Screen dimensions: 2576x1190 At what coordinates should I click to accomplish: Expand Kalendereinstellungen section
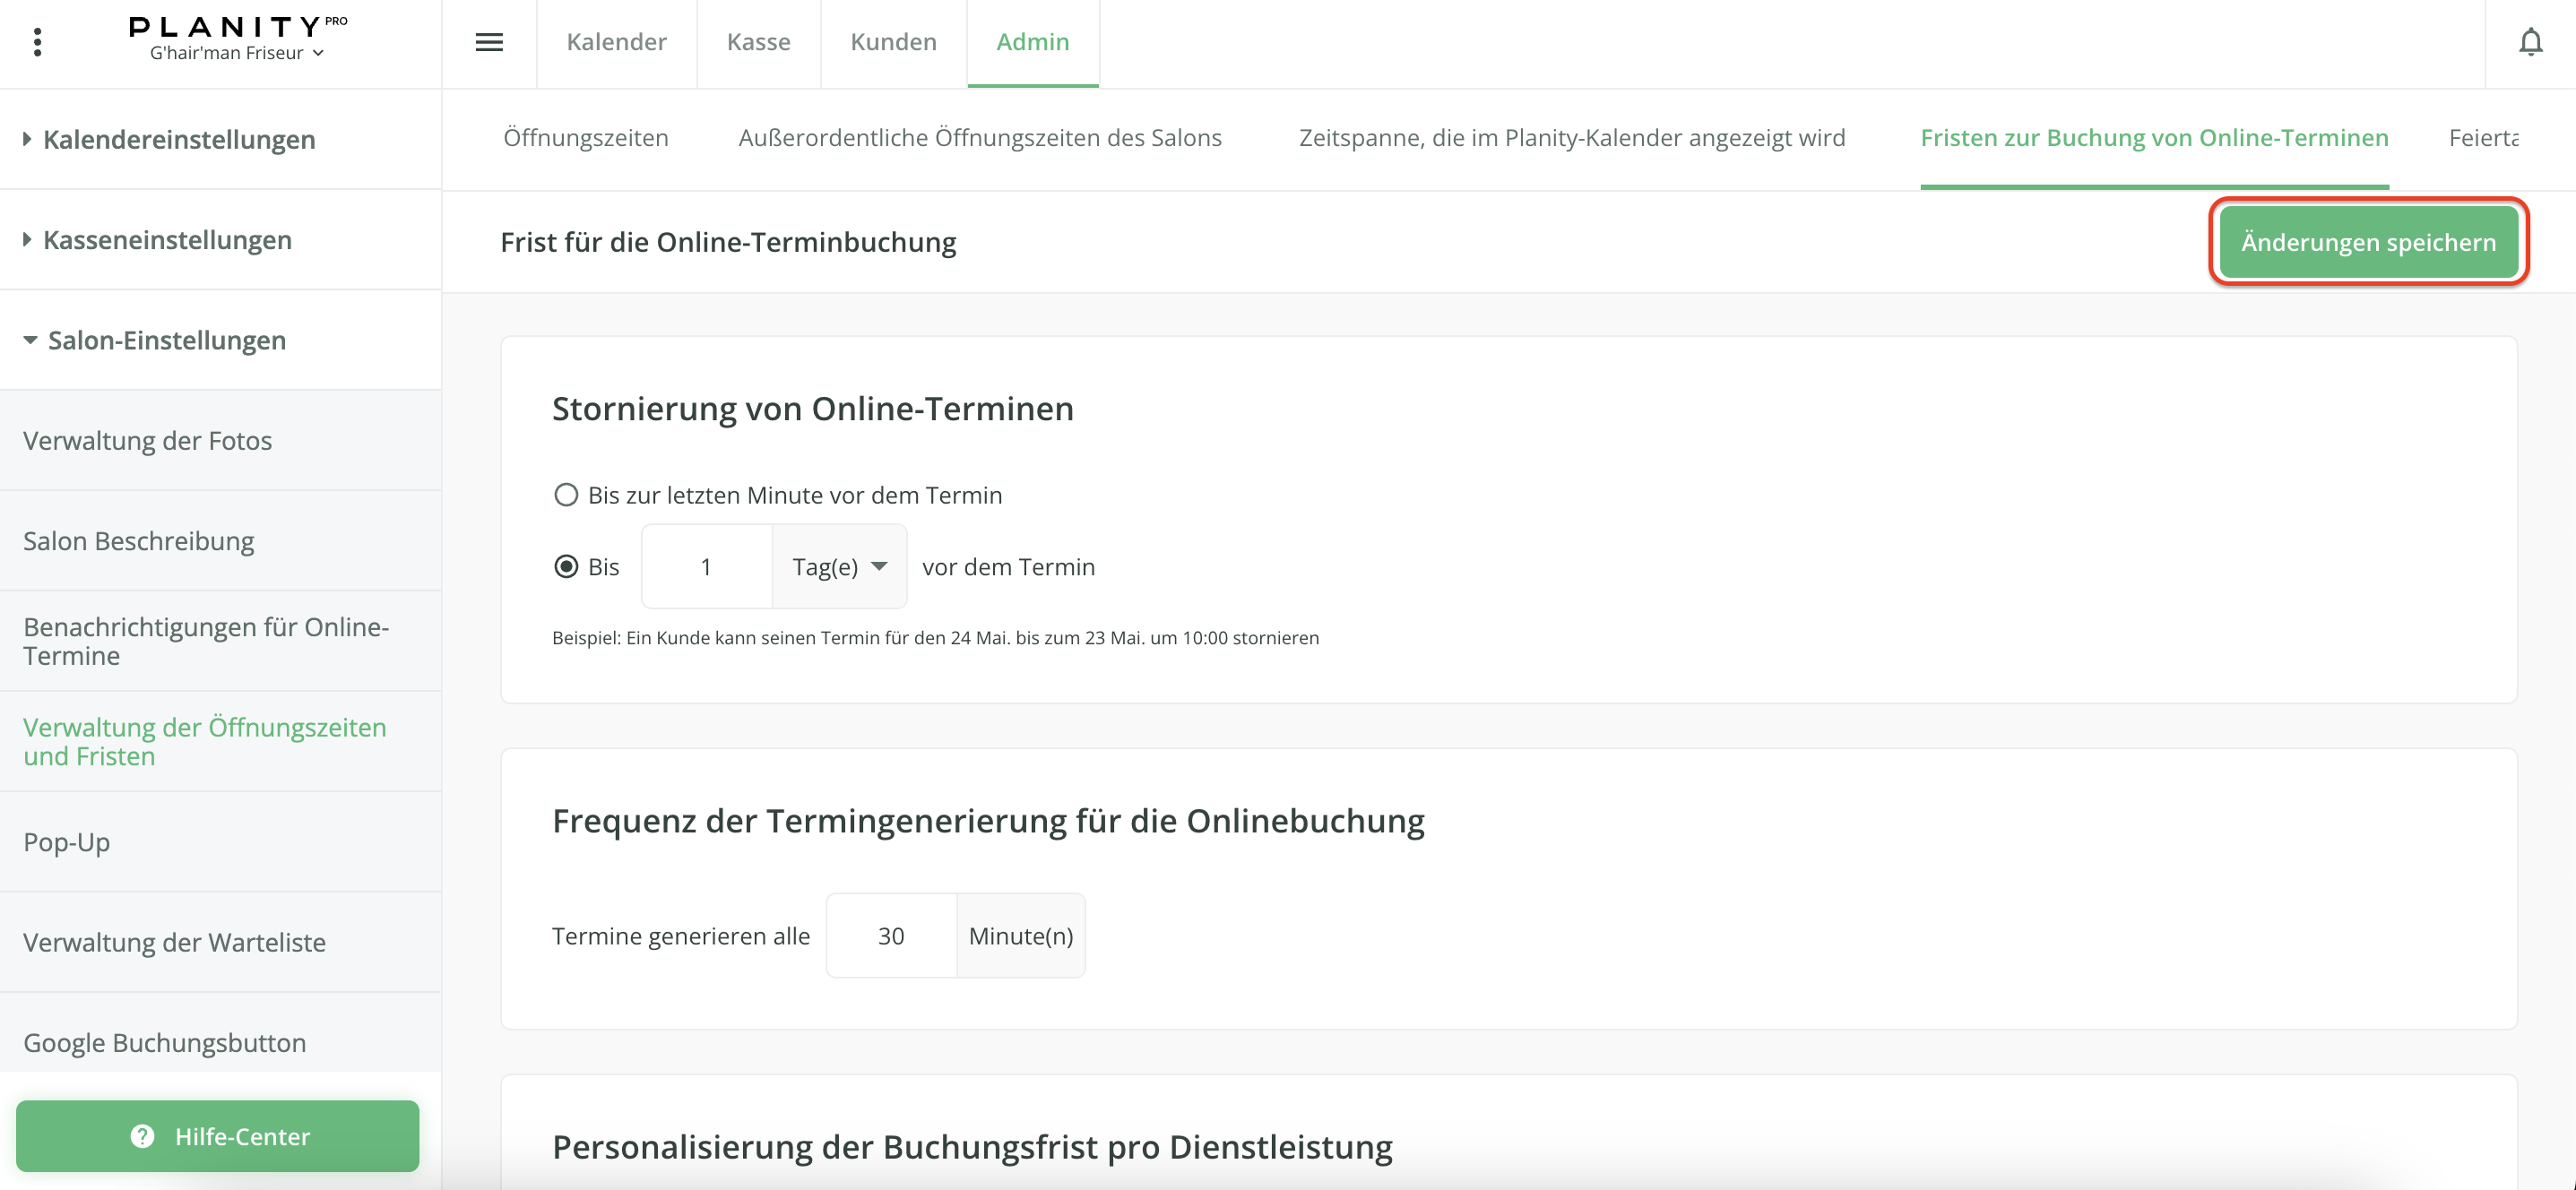178,139
